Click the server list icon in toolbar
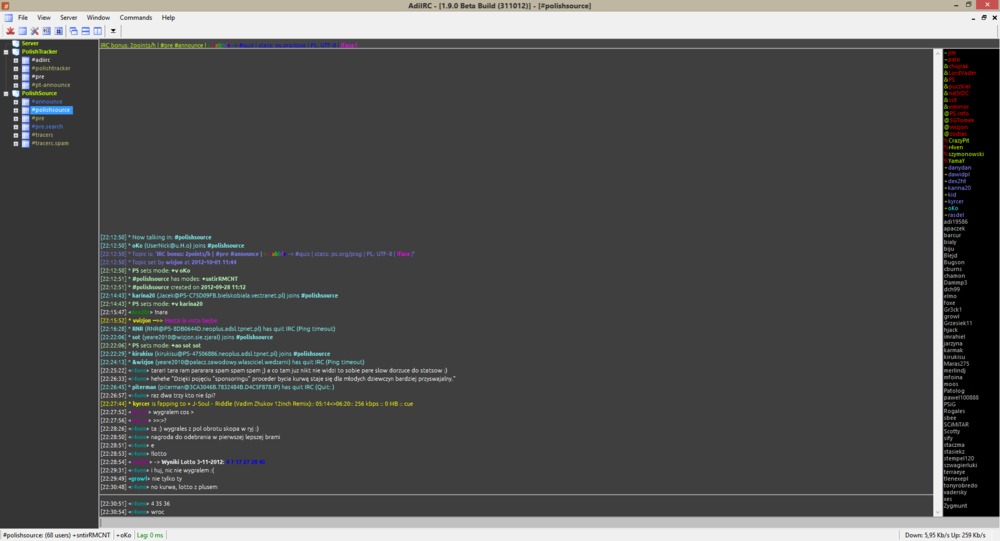The image size is (1000, 541). coord(22,31)
